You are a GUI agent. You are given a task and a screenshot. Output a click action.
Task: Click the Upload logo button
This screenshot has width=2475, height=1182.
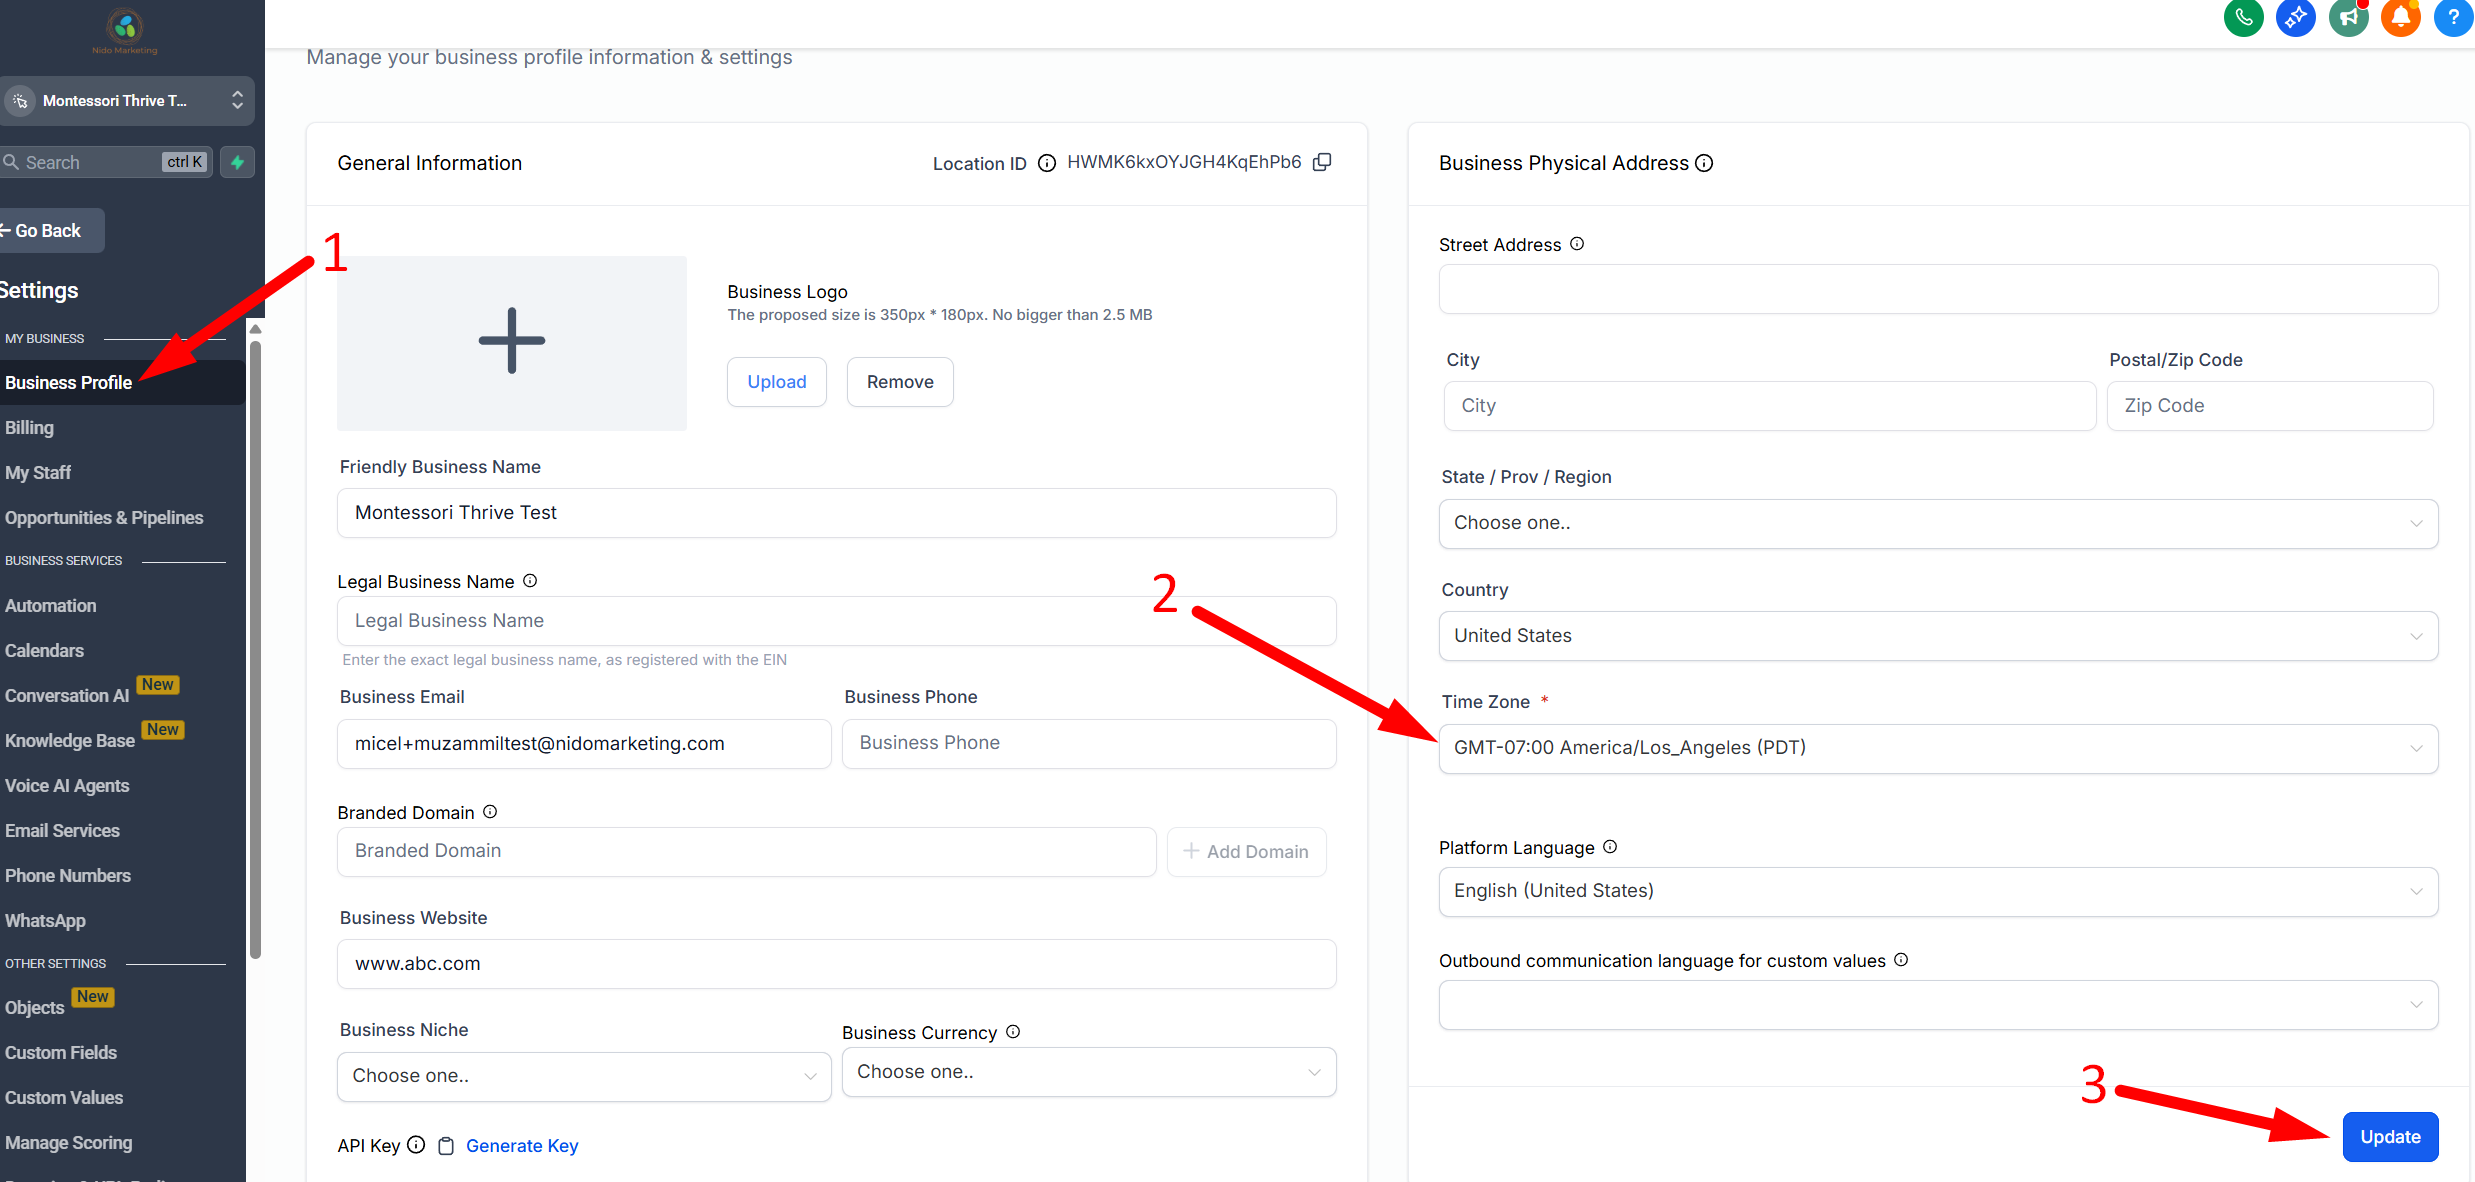point(777,382)
